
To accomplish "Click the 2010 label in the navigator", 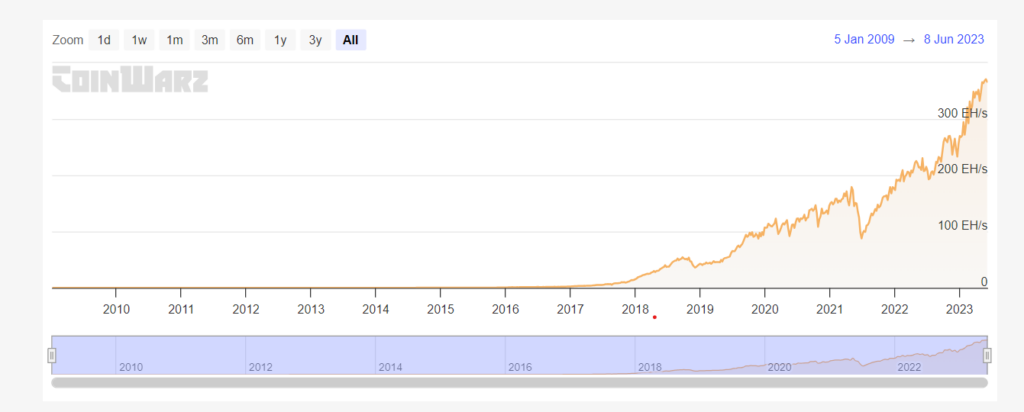I will 131,368.
